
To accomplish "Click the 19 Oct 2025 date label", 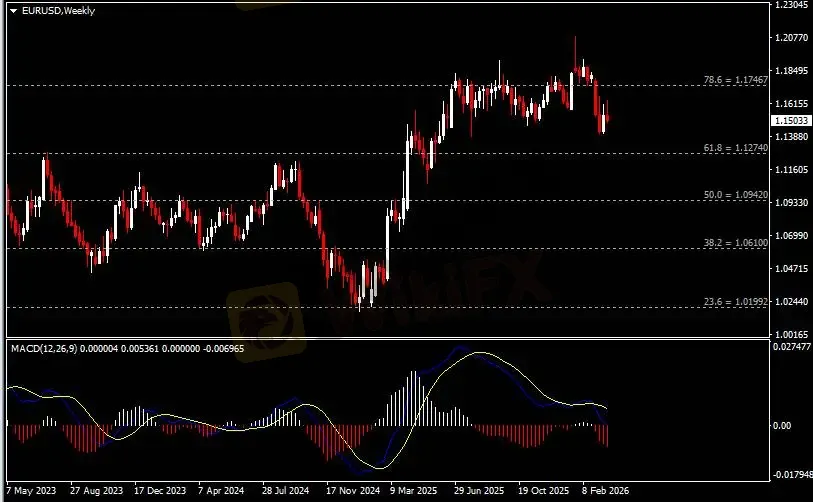I will pyautogui.click(x=543, y=491).
